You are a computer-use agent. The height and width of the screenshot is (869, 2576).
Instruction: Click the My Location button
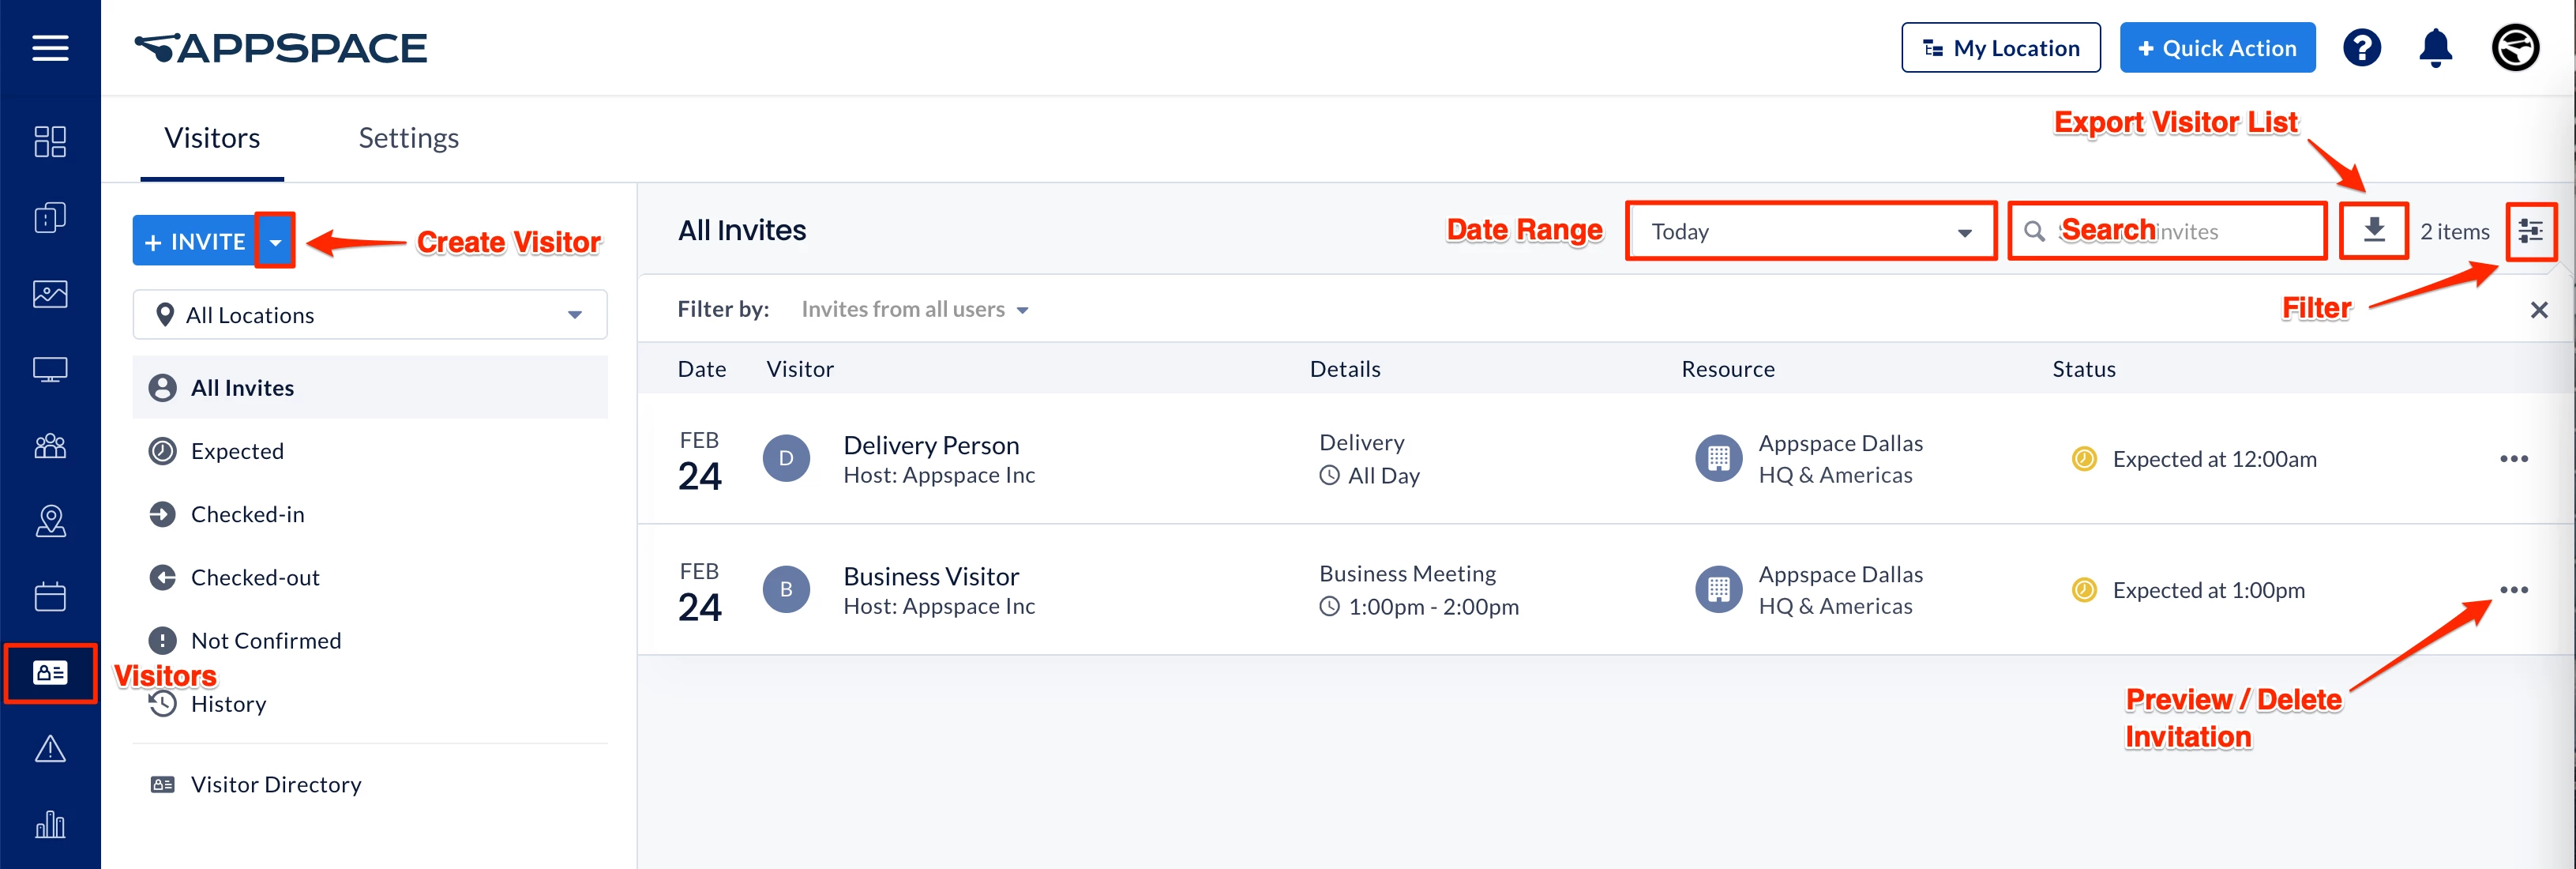click(2000, 48)
